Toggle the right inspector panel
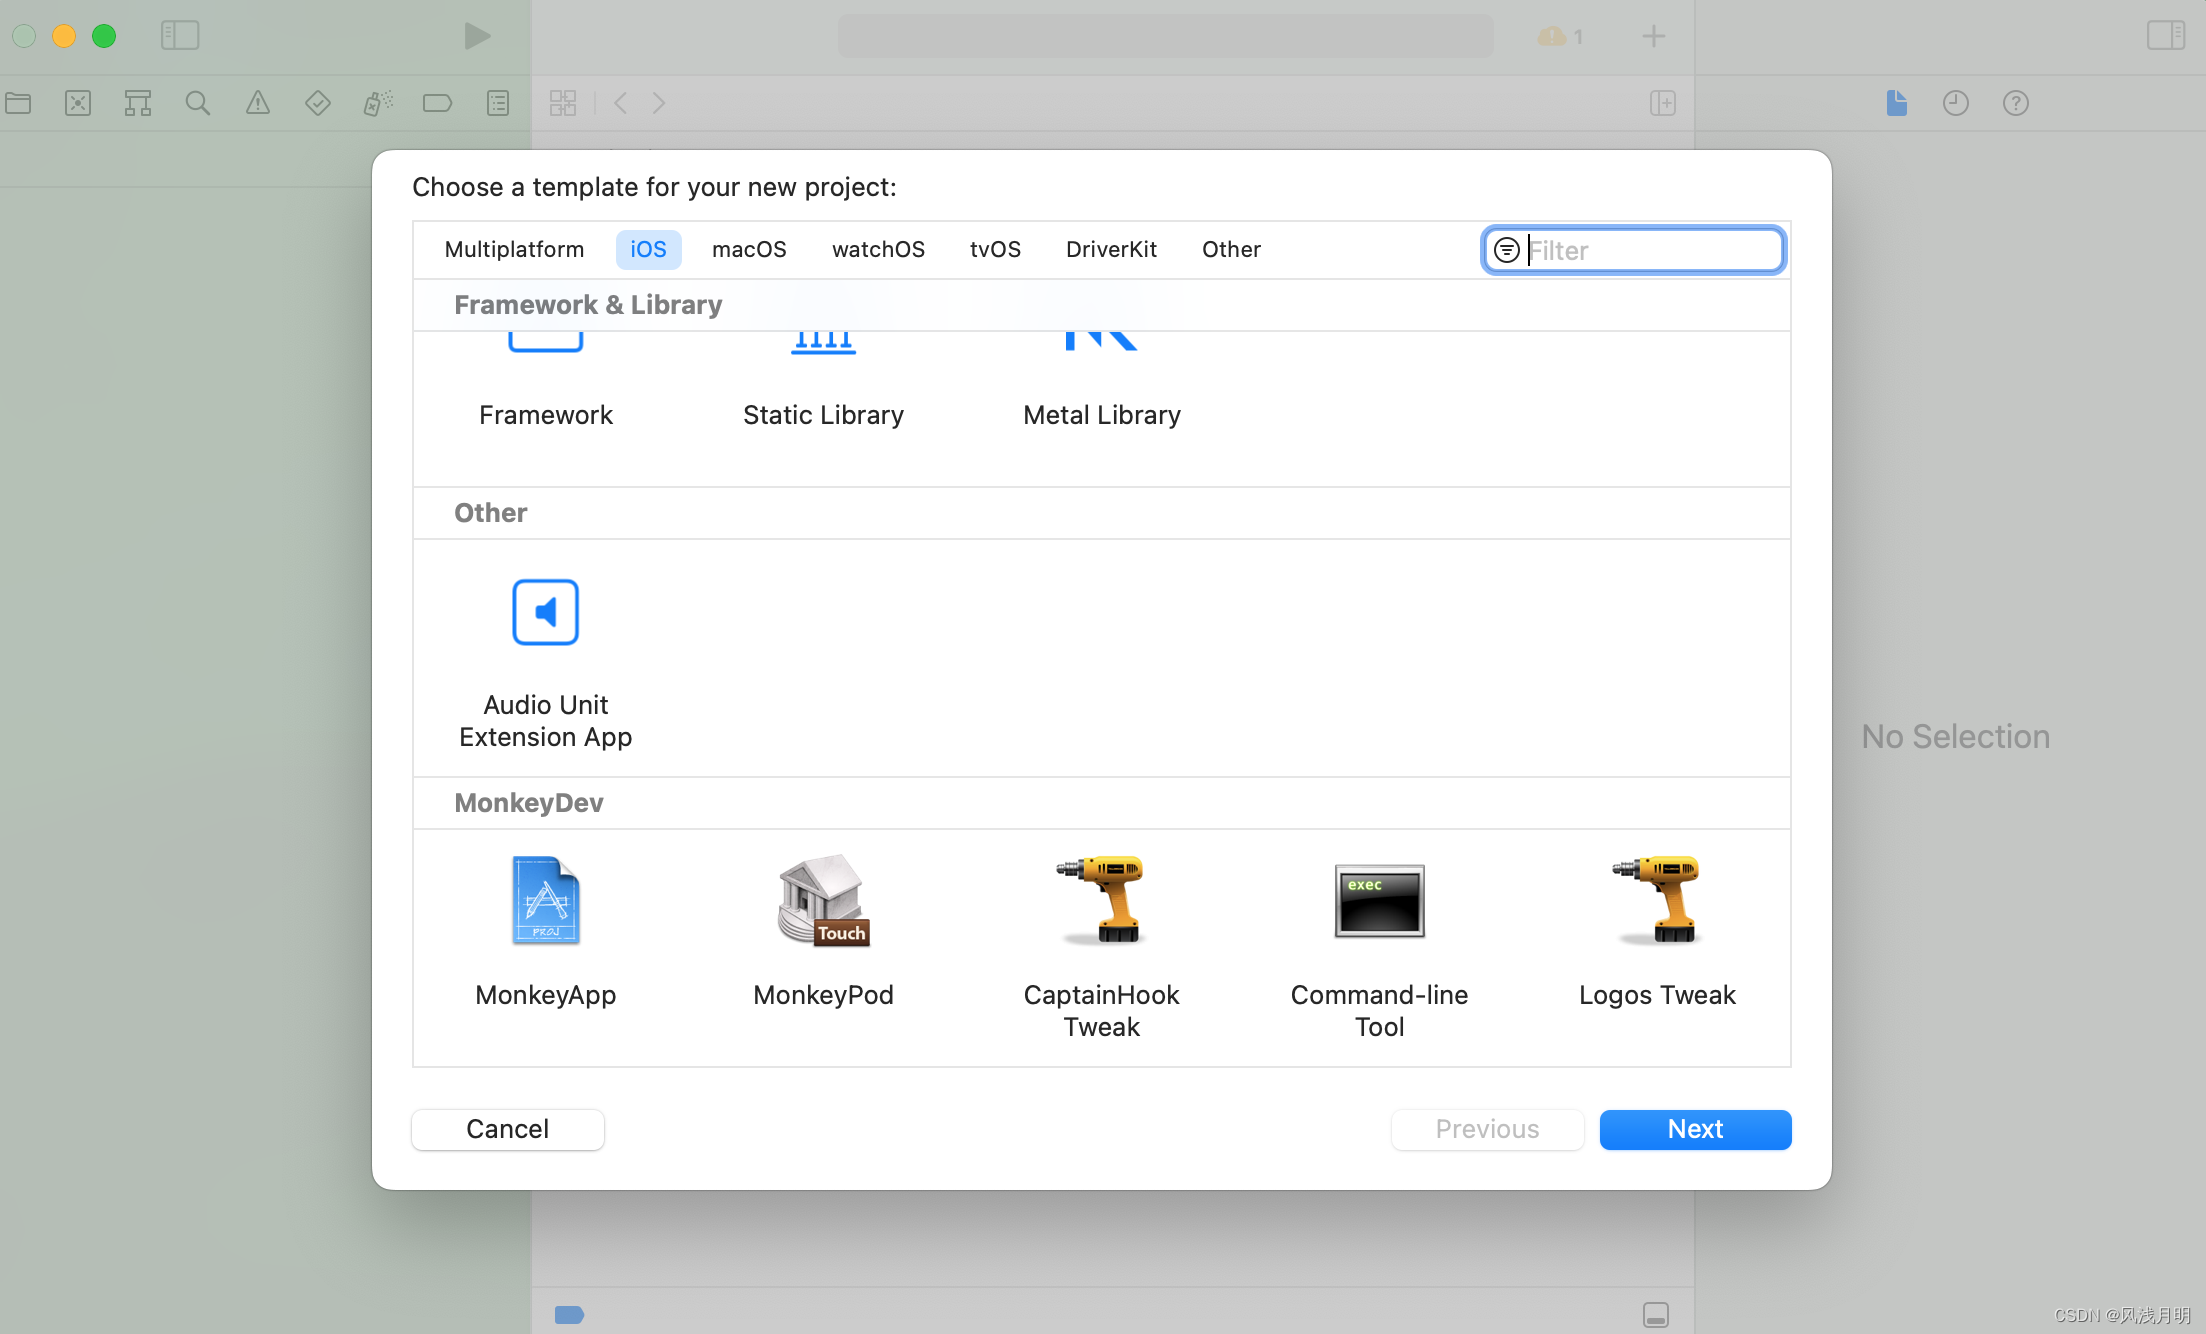2206x1334 pixels. [2165, 36]
